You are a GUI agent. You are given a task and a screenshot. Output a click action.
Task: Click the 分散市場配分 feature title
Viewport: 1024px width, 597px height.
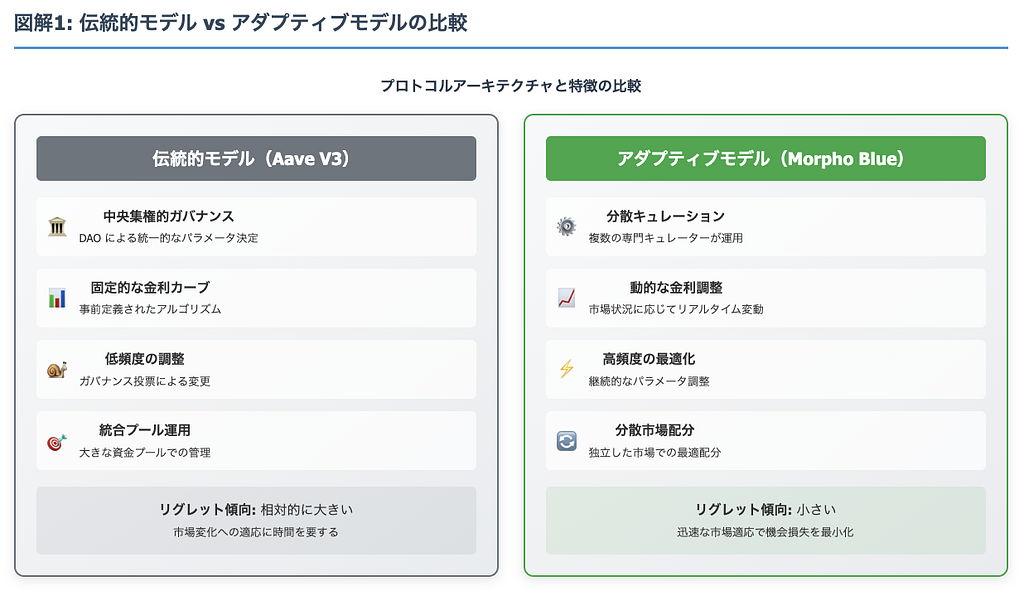click(655, 430)
